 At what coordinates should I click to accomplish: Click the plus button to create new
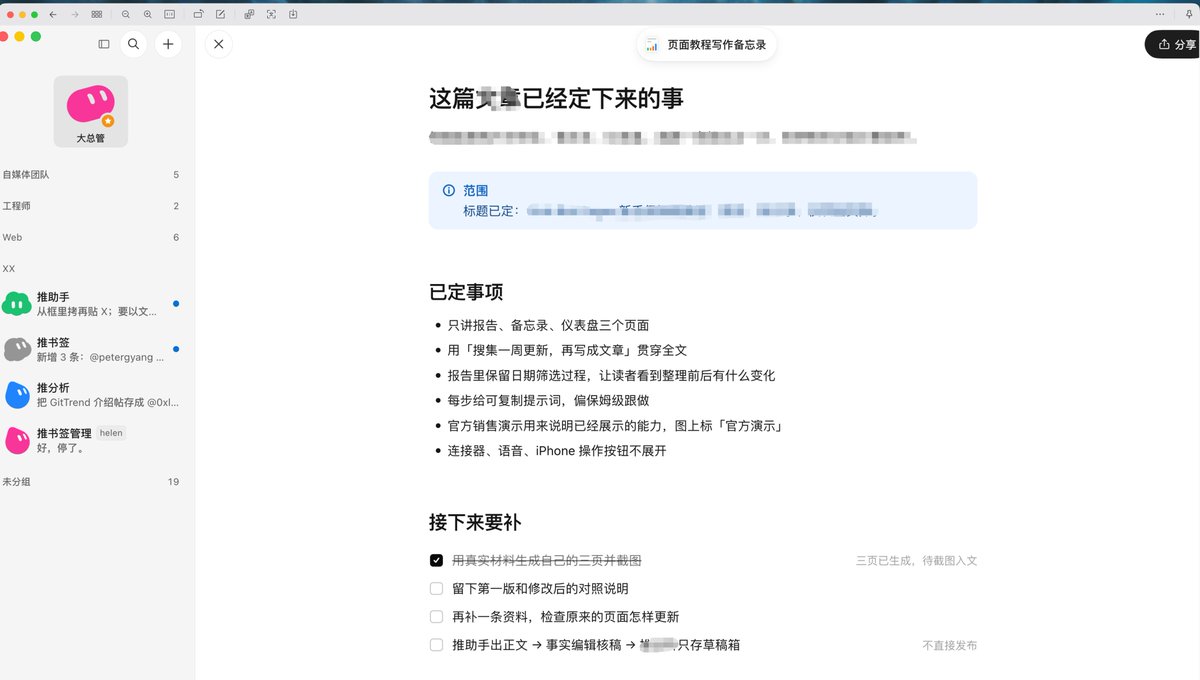pos(168,44)
